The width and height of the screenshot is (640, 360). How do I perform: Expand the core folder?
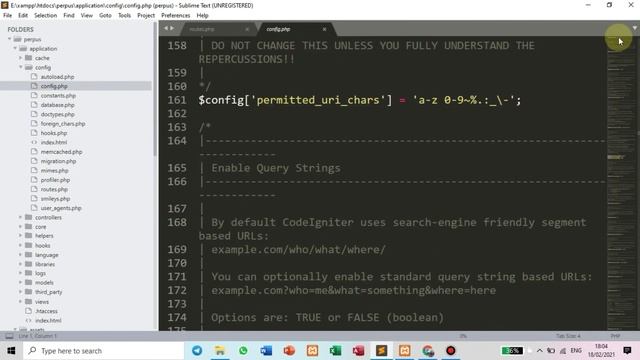20,227
